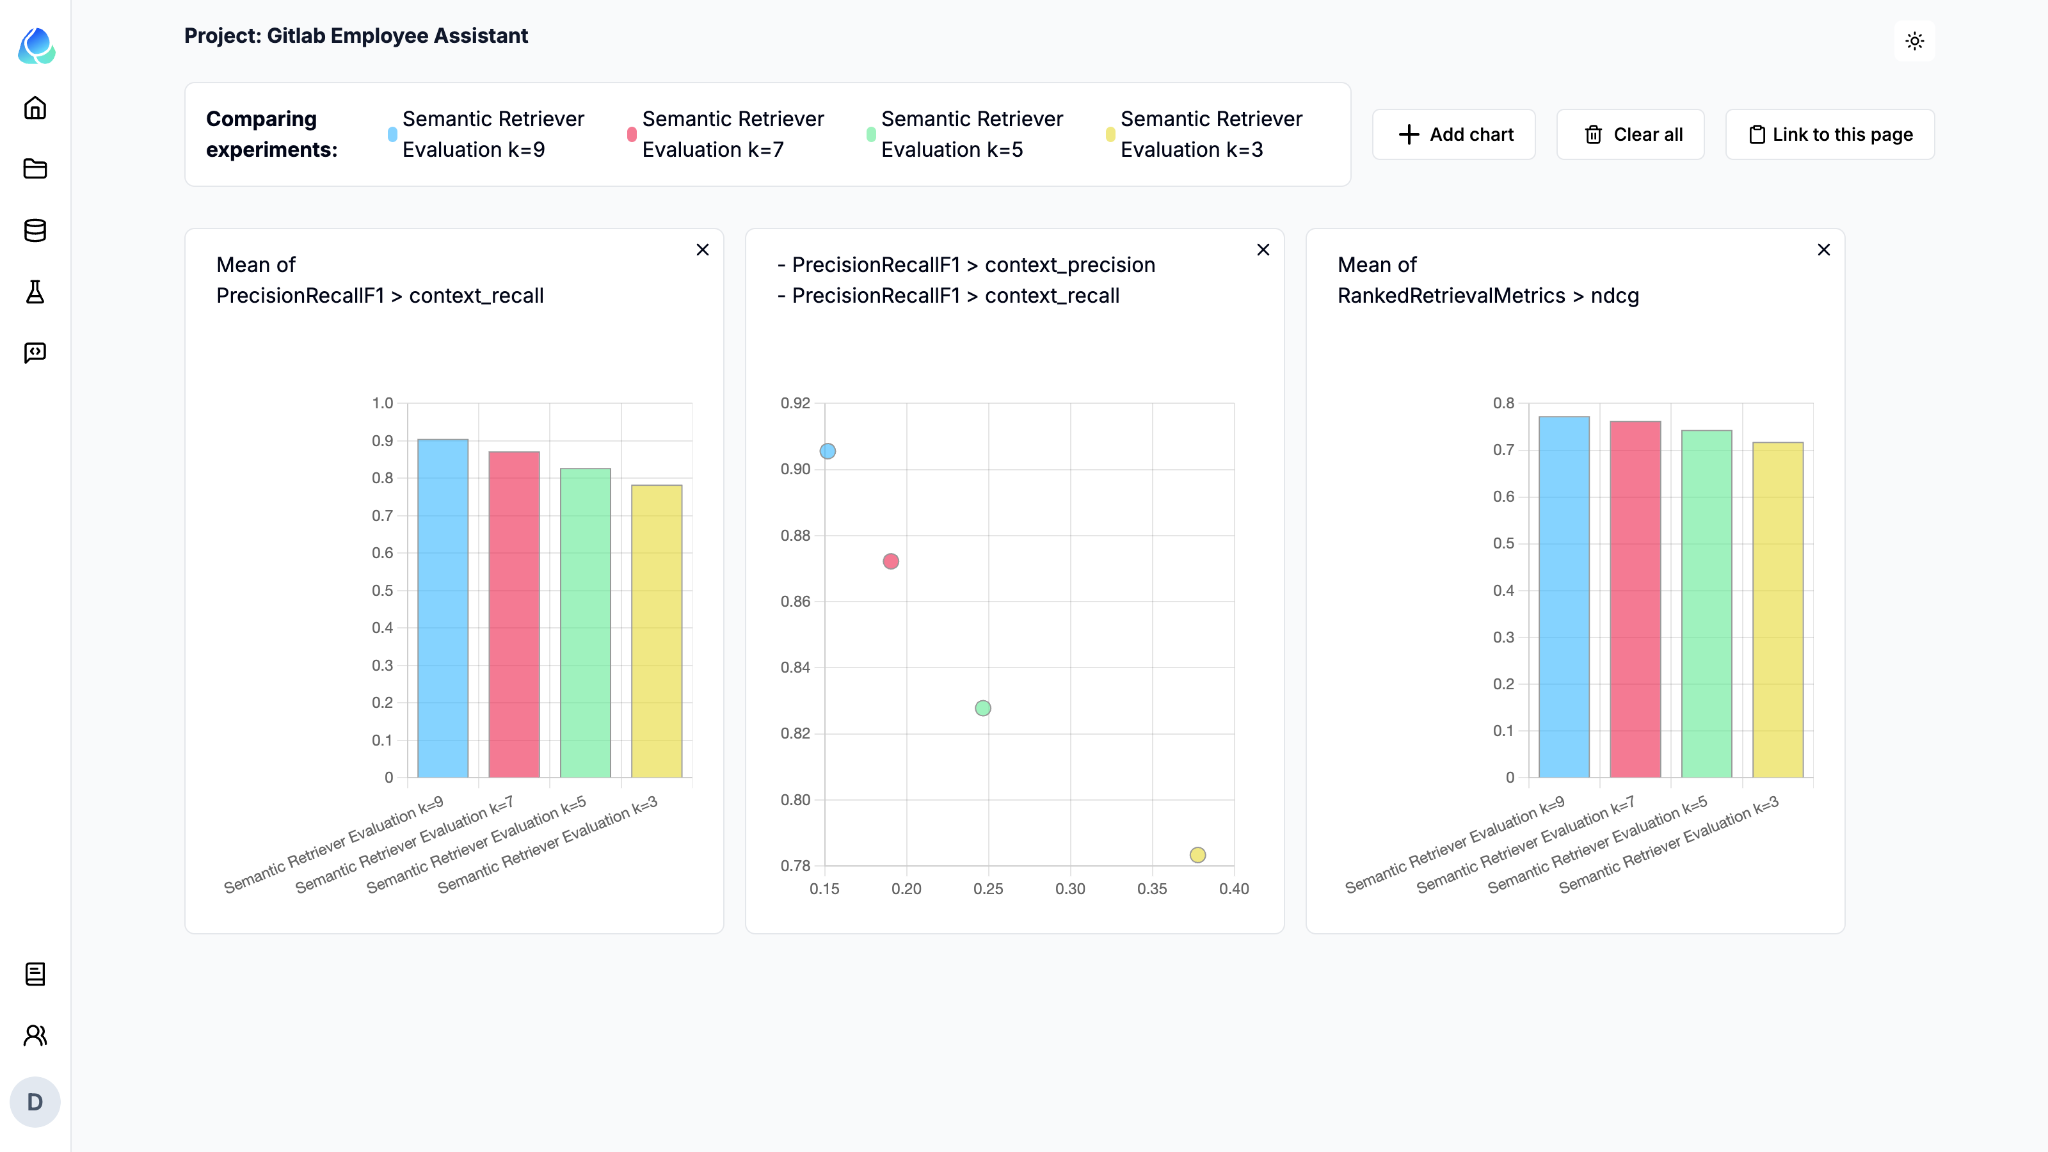This screenshot has height=1152, width=2048.
Task: Click Link to this page button
Action: coord(1829,134)
